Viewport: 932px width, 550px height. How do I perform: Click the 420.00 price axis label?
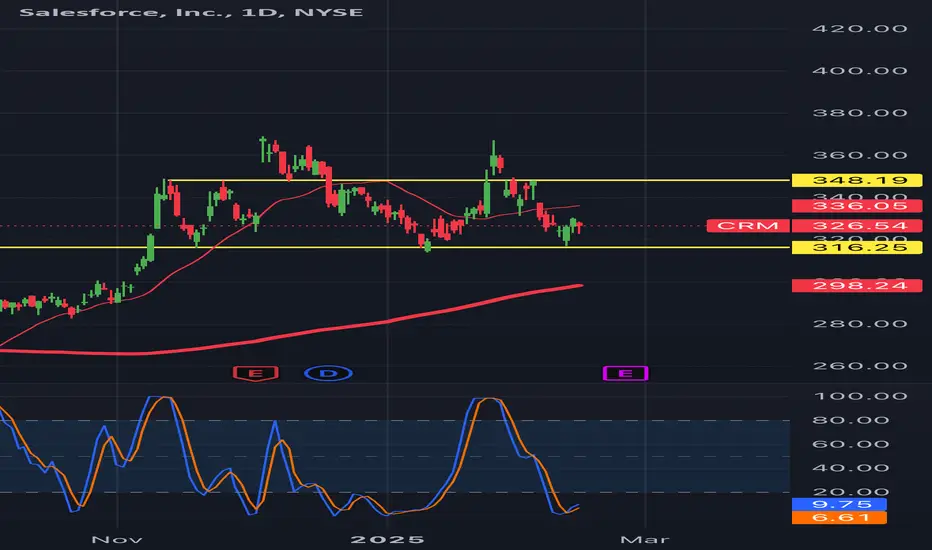coord(859,29)
